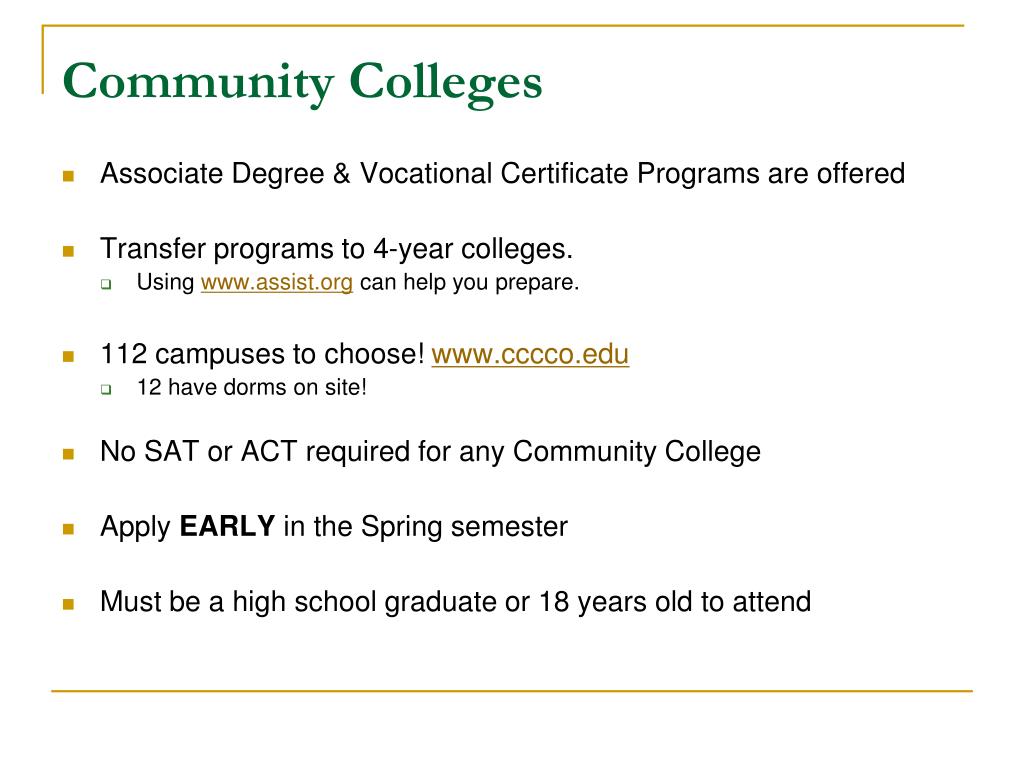Viewport: 1024px width, 768px height.
Task: Click the hollow square sub-bullet before Using www.assist.org
Action: [106, 284]
